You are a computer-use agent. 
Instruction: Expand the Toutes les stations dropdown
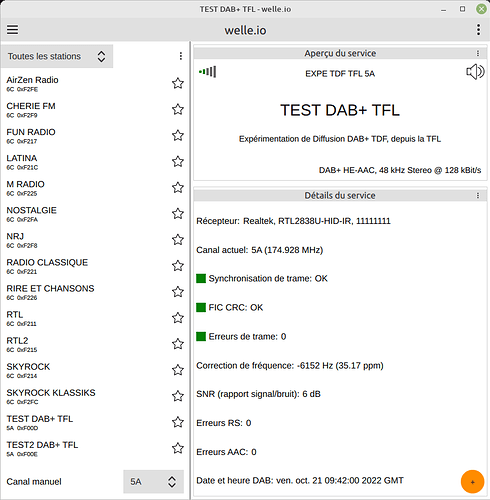pos(57,56)
